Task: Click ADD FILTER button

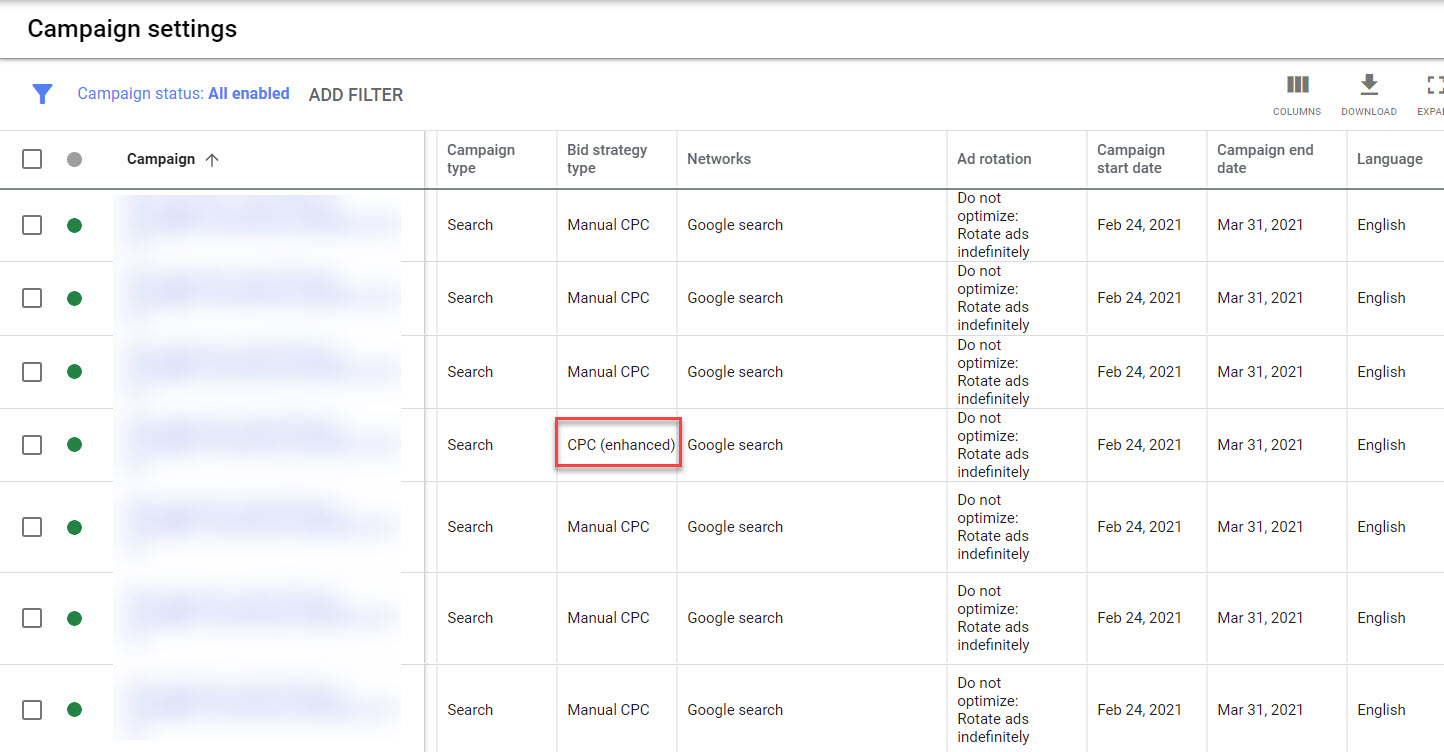Action: [x=355, y=95]
